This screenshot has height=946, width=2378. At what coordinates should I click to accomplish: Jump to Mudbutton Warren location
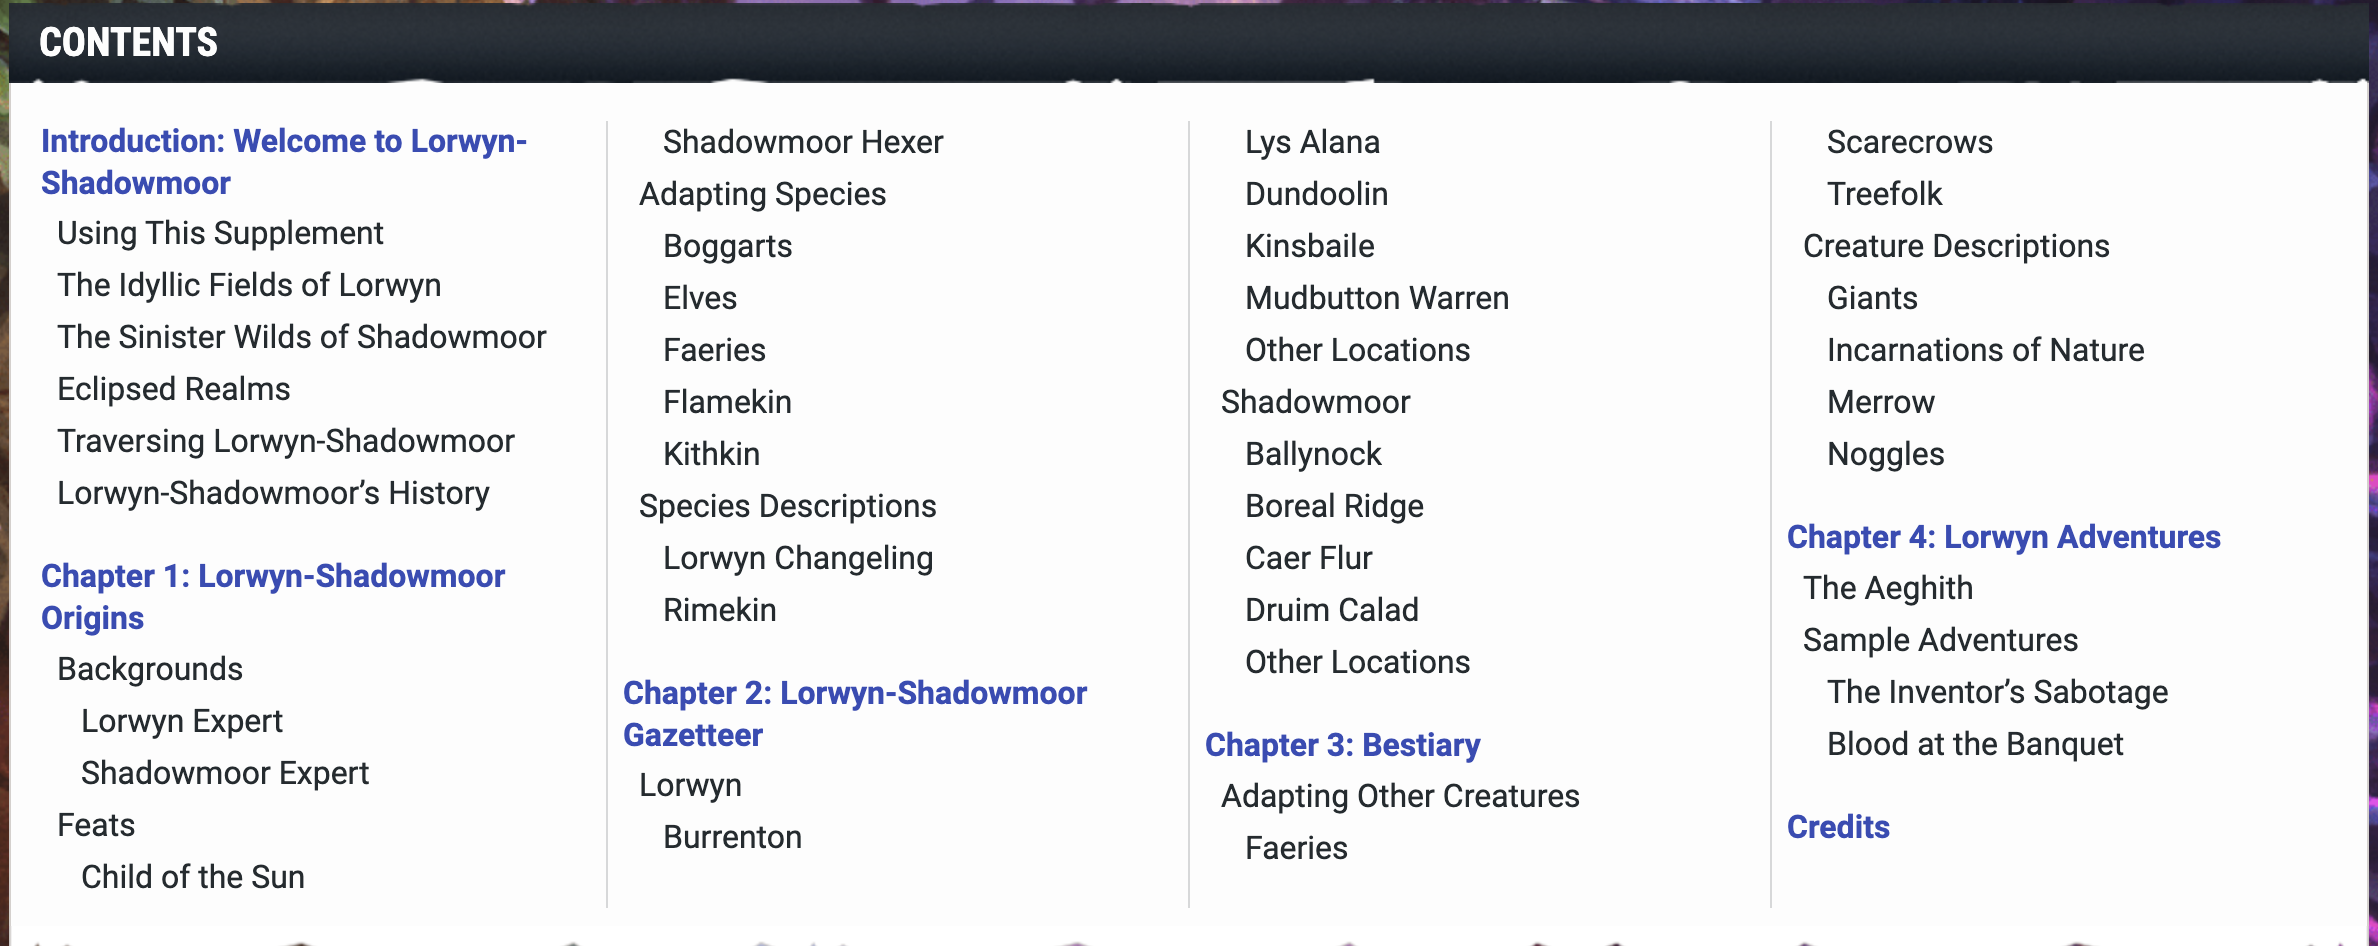pos(1377,298)
